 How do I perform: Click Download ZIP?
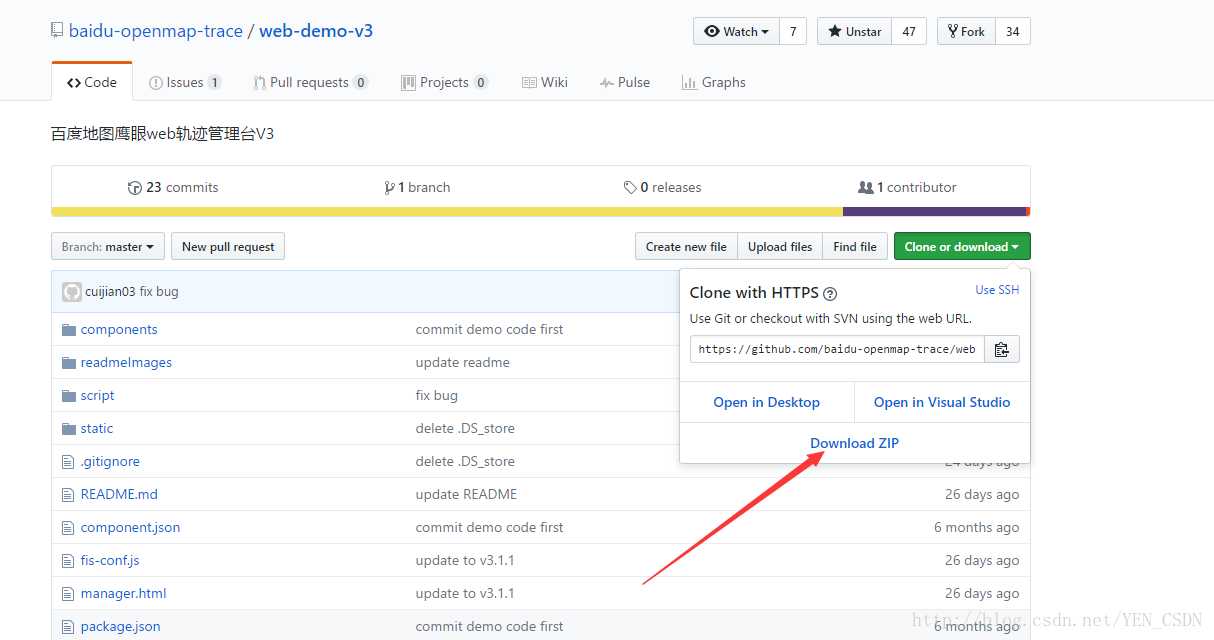click(x=855, y=443)
